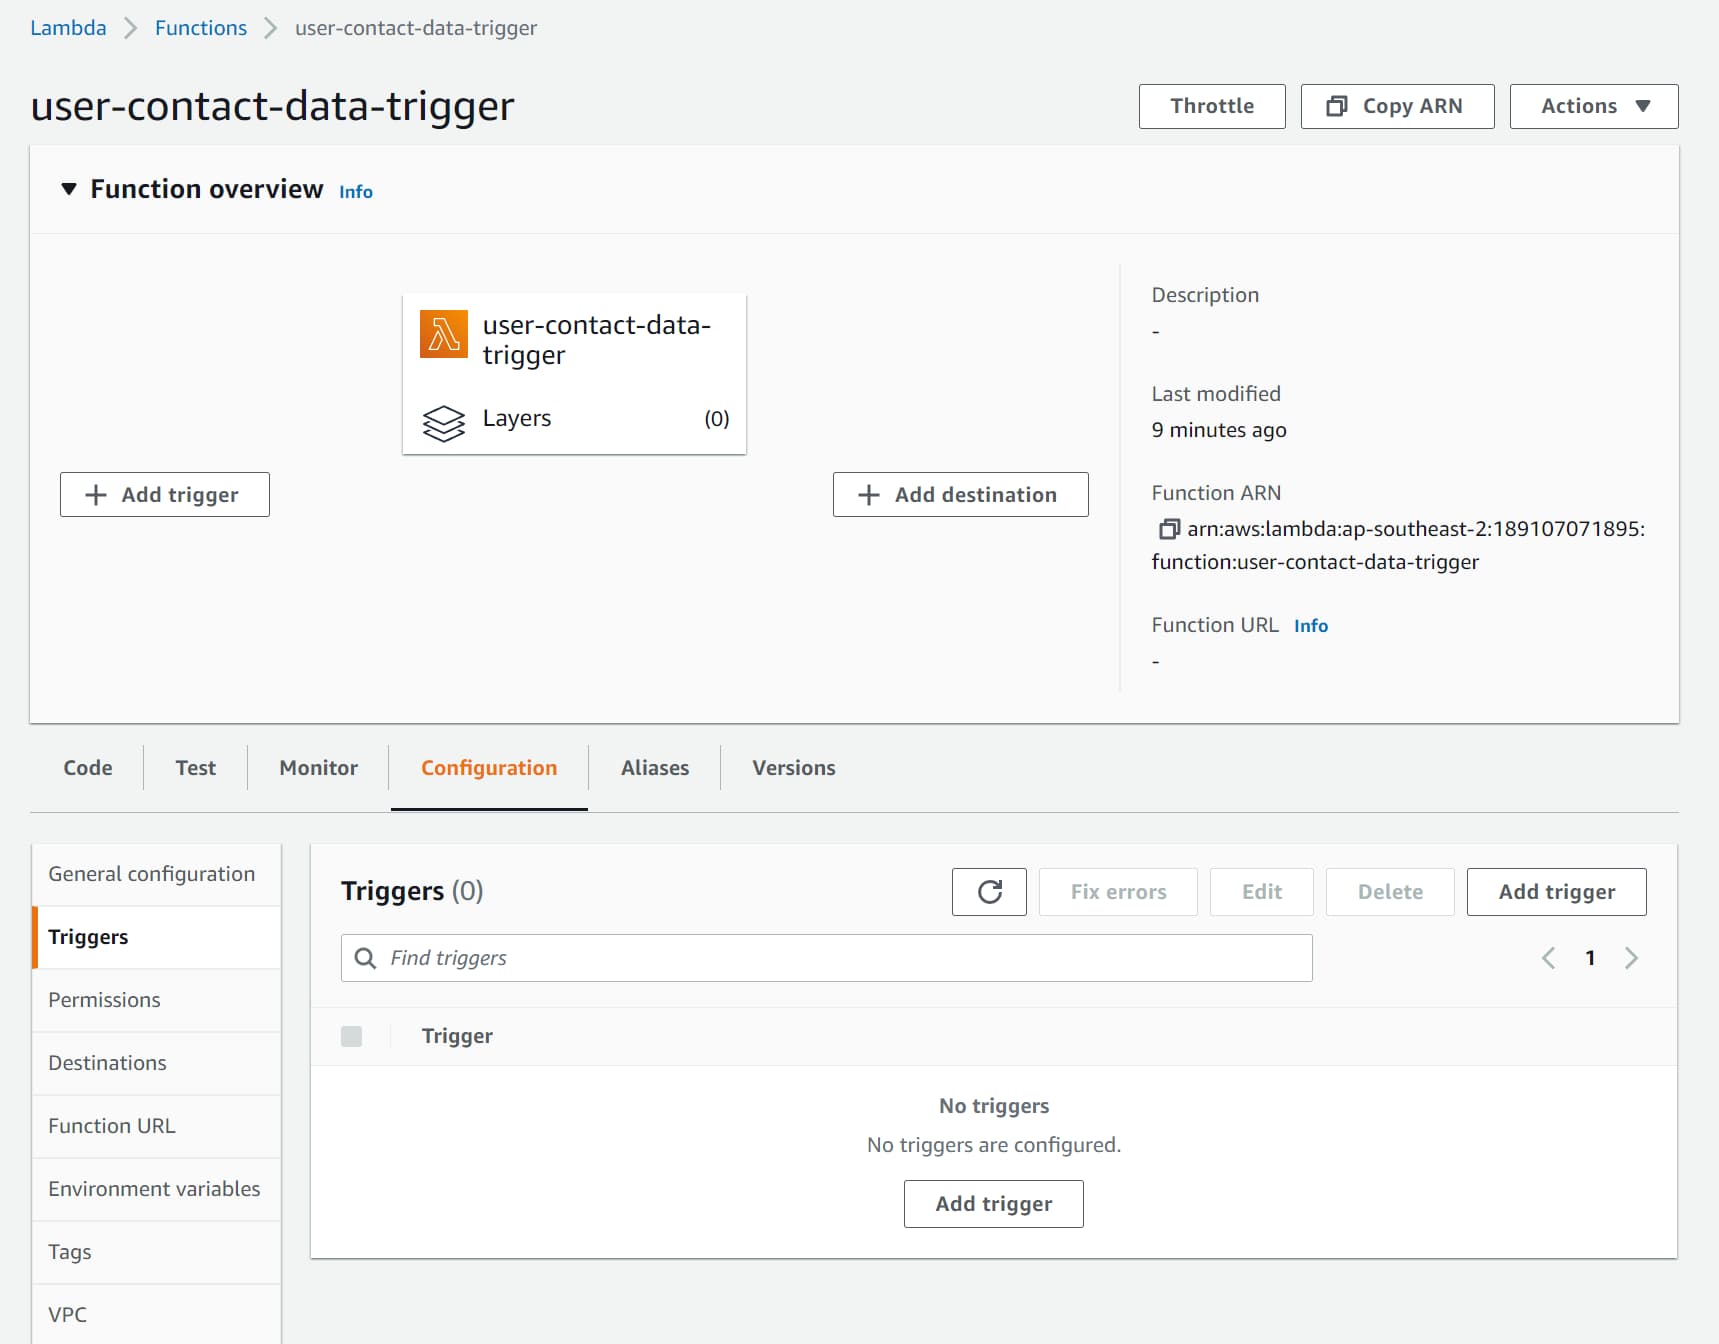Image resolution: width=1719 pixels, height=1344 pixels.
Task: Switch to the Code tab
Action: point(88,768)
